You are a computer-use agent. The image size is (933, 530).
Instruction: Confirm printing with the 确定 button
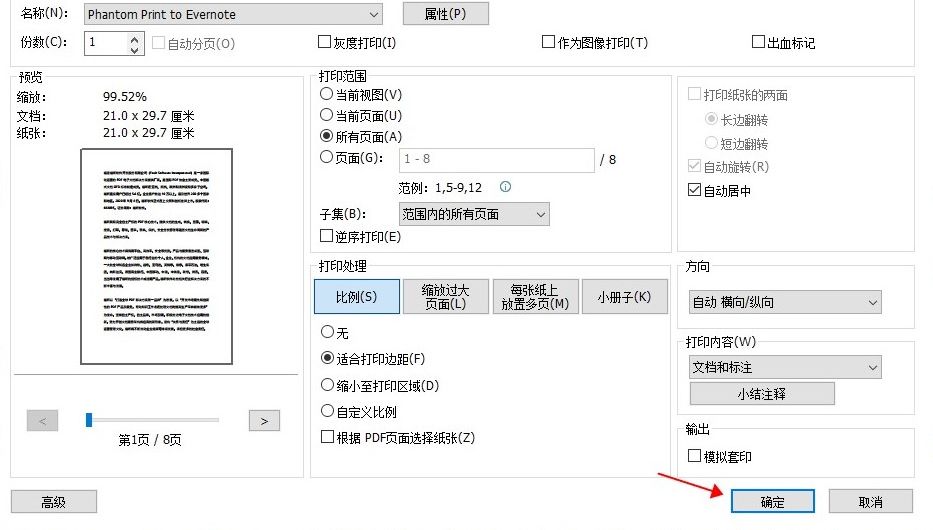pyautogui.click(x=772, y=501)
